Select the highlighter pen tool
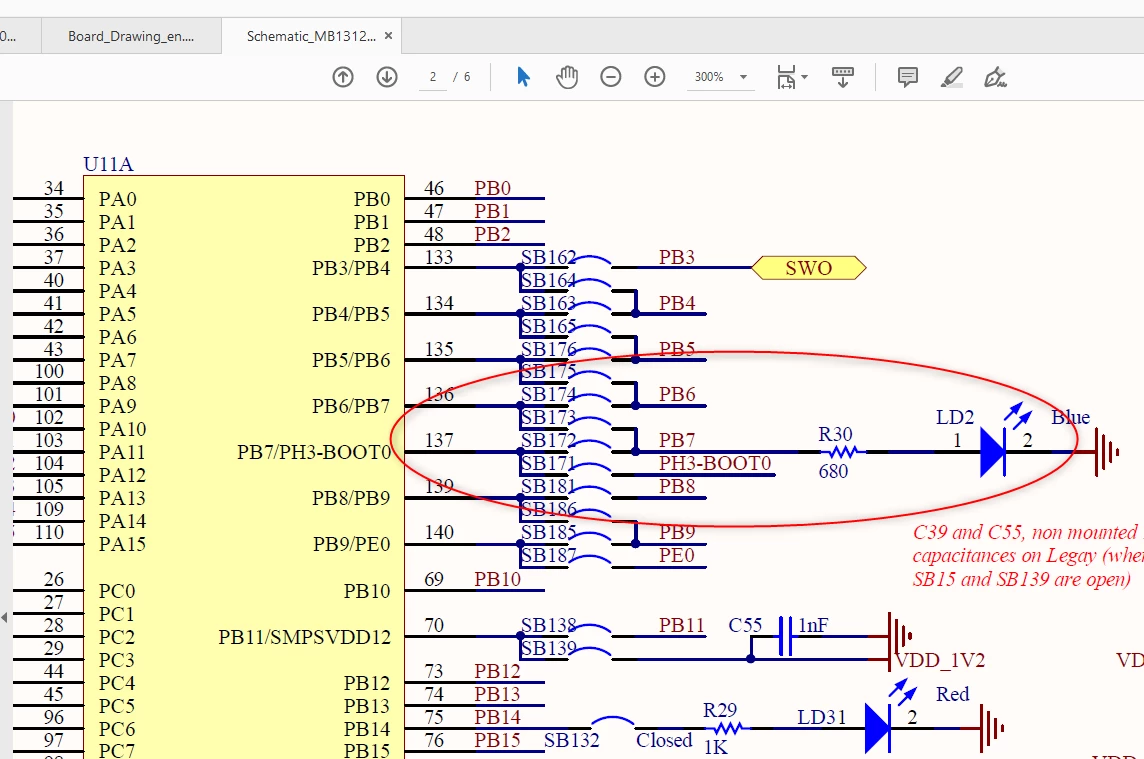Image resolution: width=1144 pixels, height=759 pixels. point(951,77)
